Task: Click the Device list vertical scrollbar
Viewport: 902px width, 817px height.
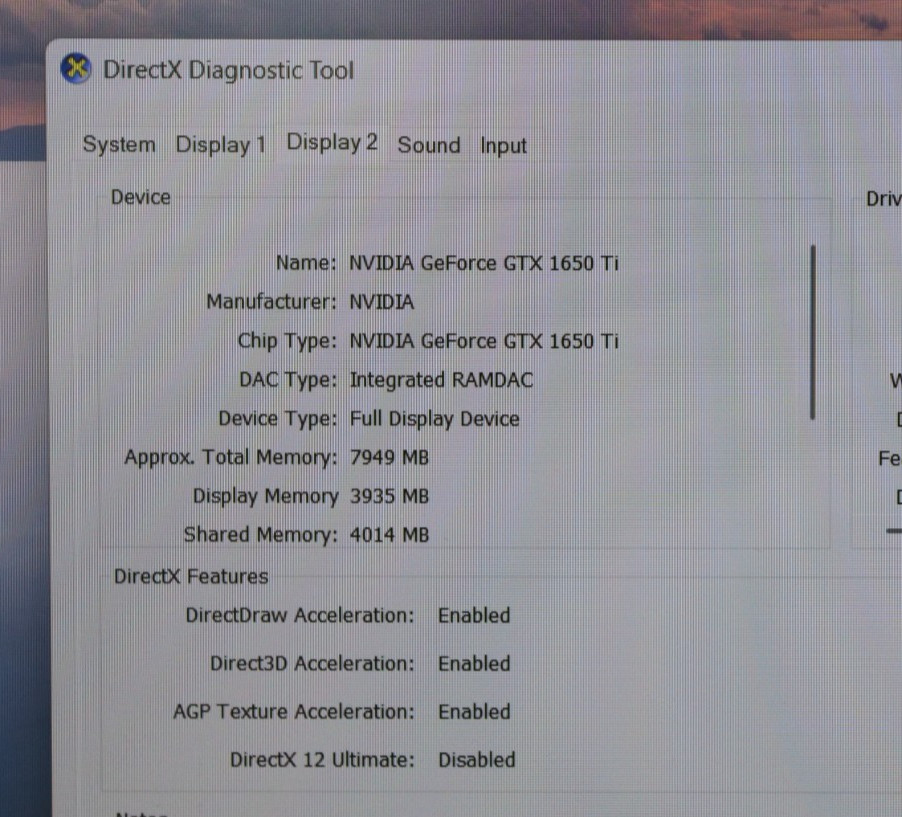Action: pyautogui.click(x=812, y=333)
